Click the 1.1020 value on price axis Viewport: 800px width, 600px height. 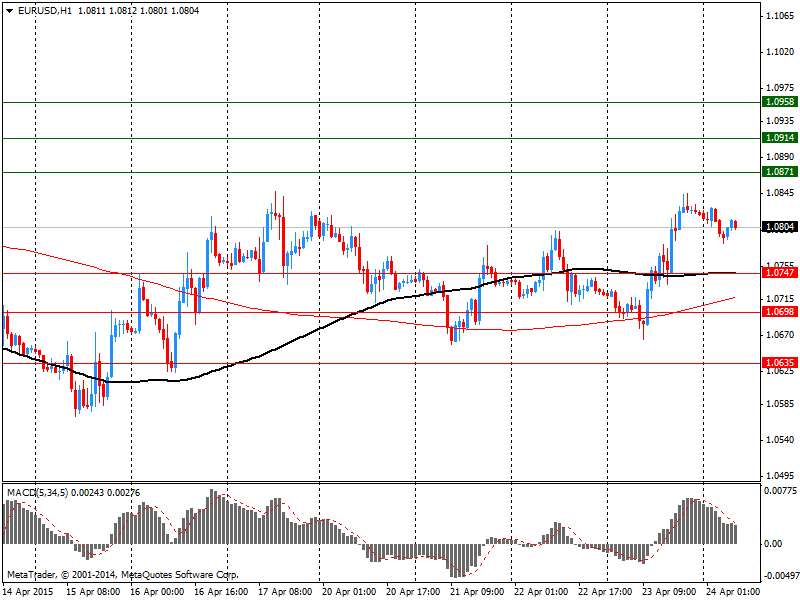(x=780, y=52)
